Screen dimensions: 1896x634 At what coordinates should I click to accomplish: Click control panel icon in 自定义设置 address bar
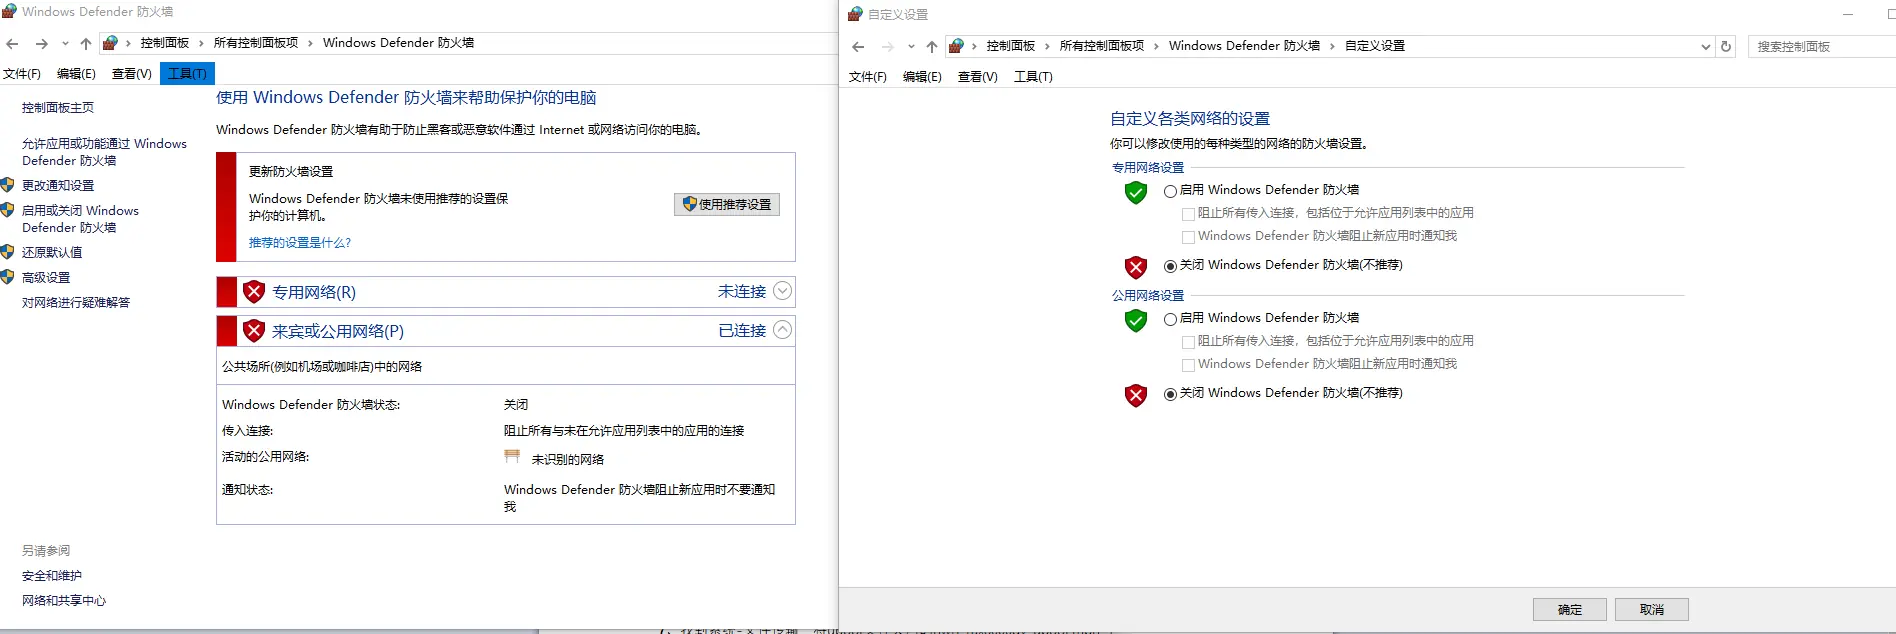(957, 46)
